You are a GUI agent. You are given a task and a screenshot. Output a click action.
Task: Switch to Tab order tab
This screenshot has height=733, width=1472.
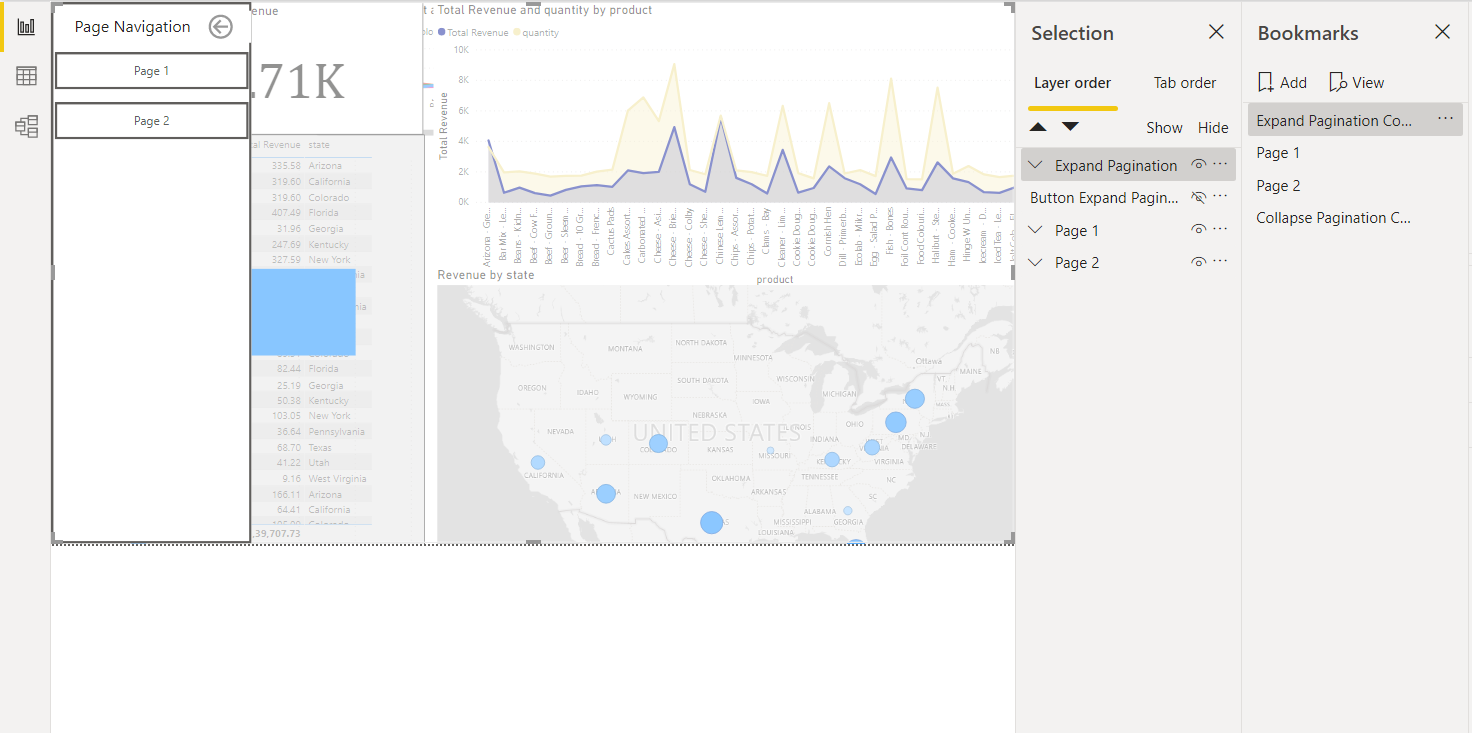point(1185,83)
